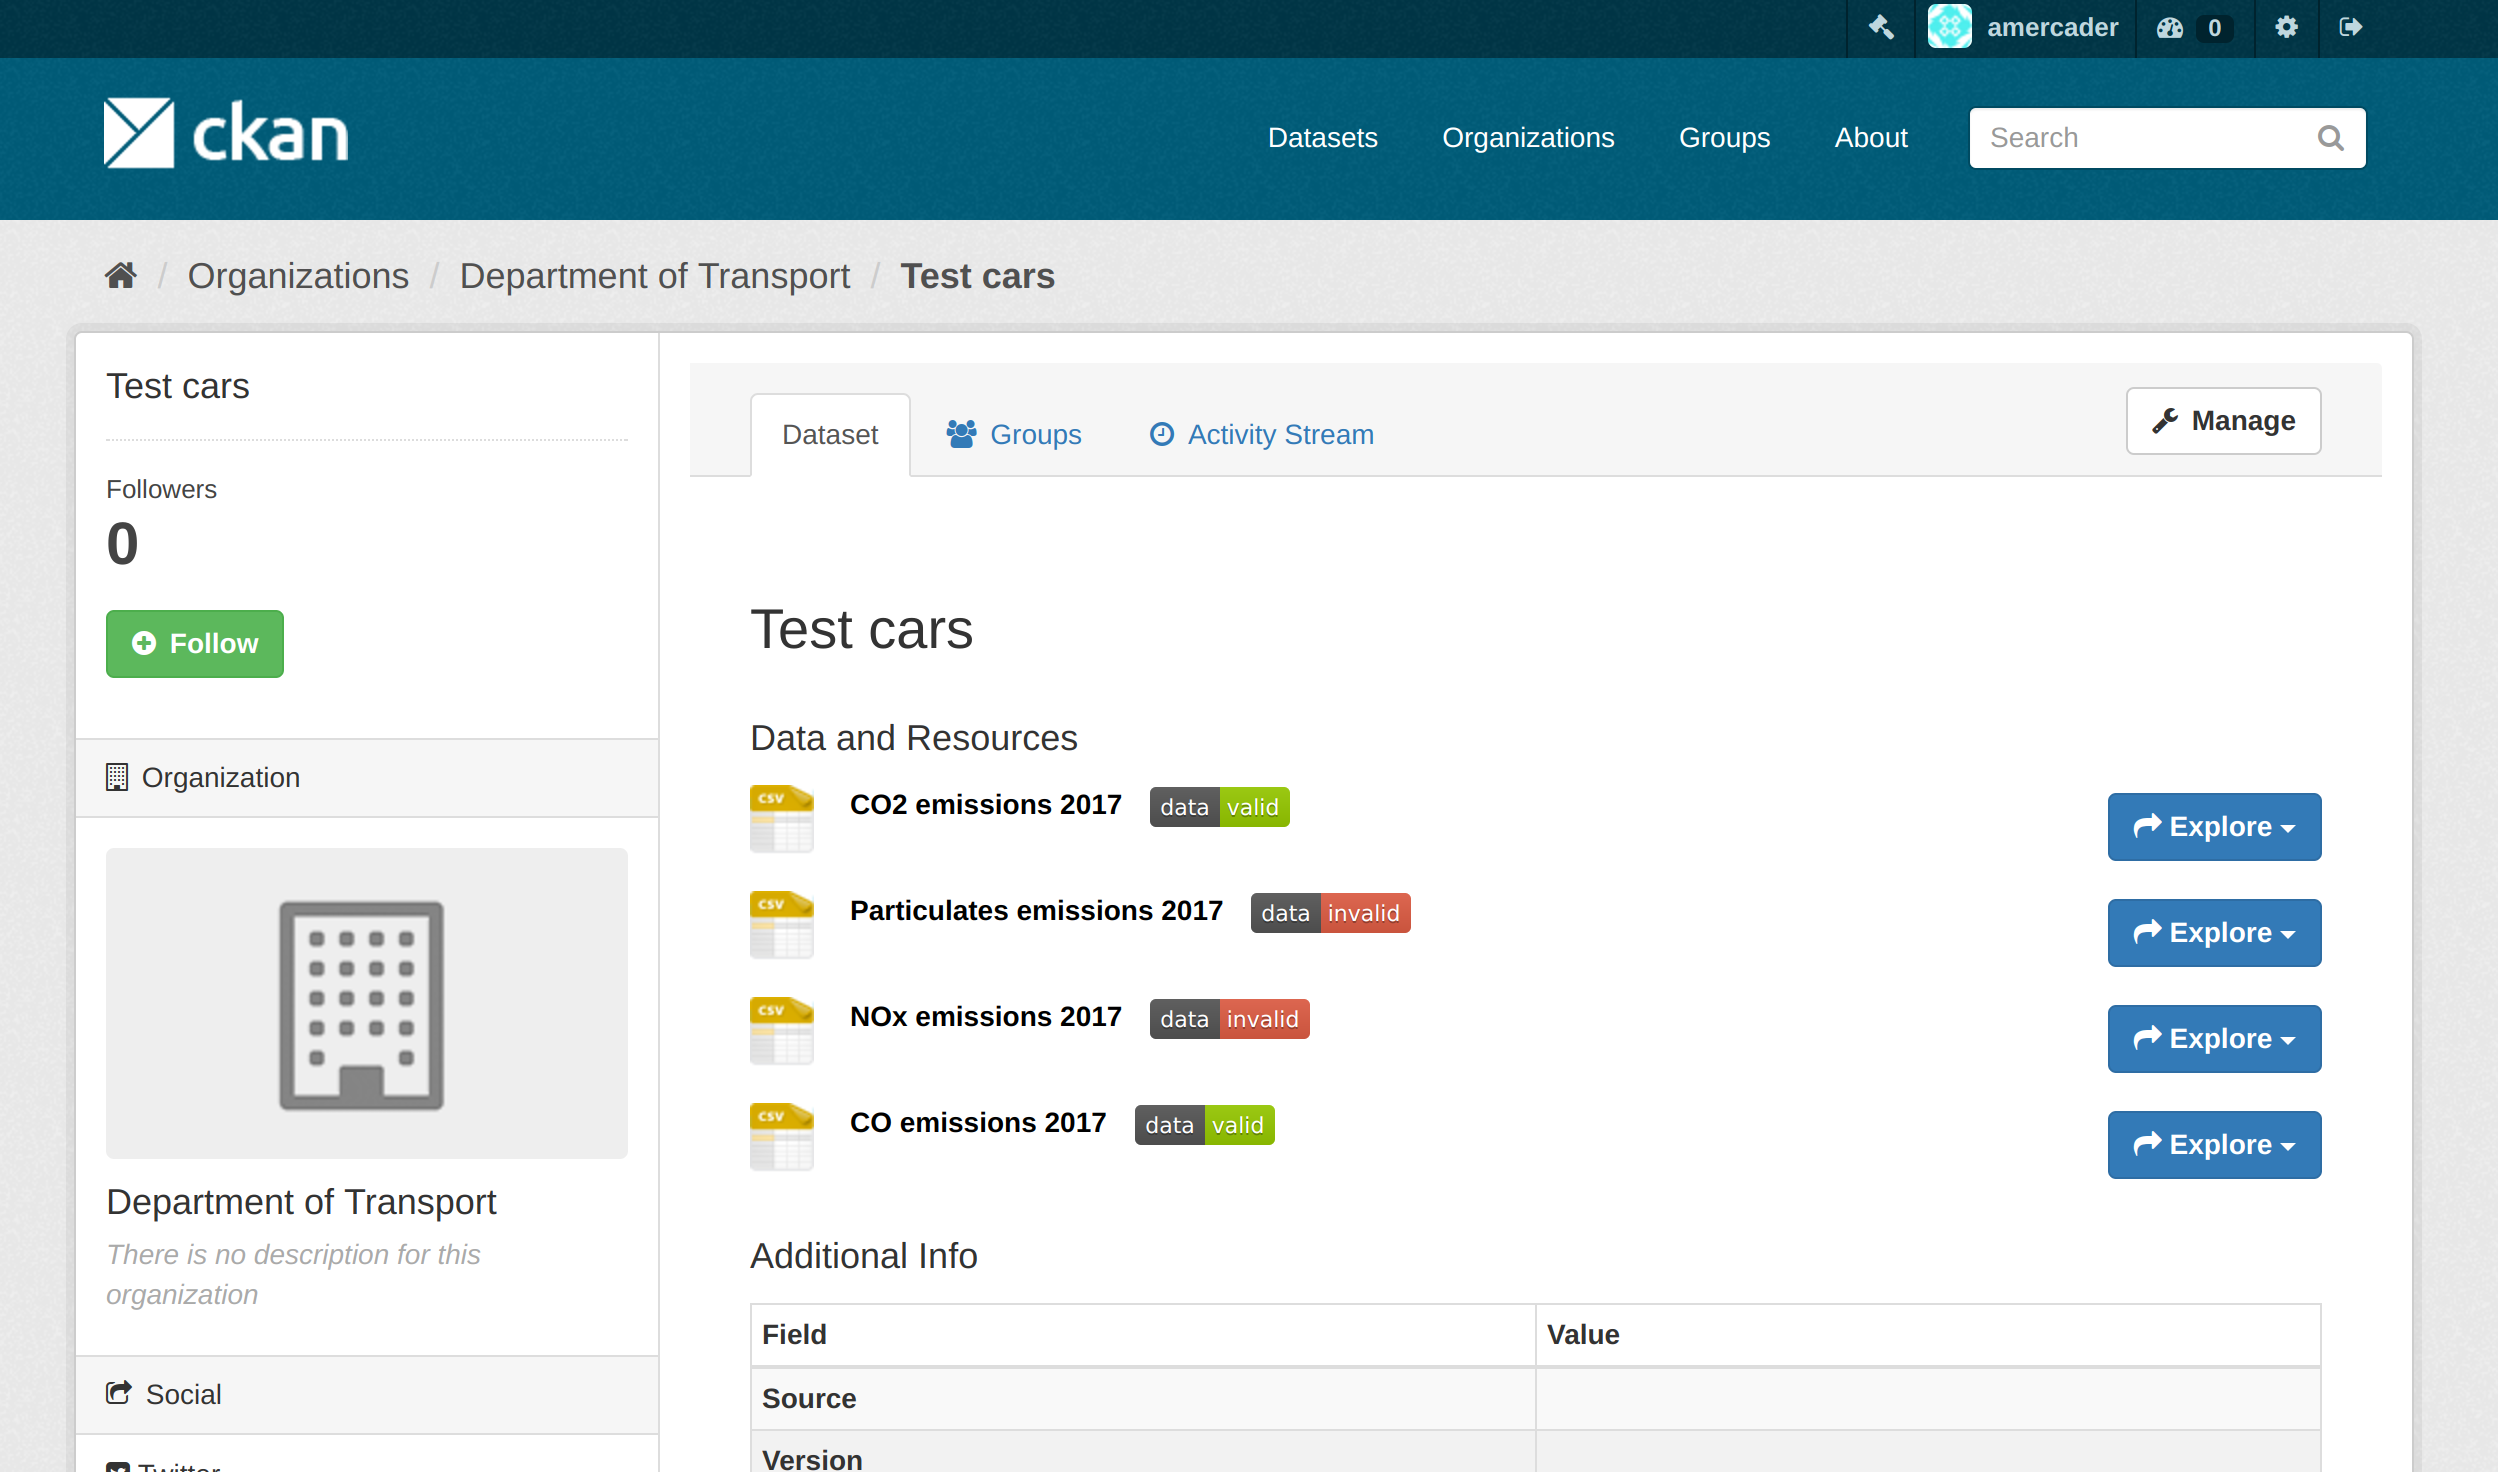Log out using the sign-out icon
This screenshot has width=2498, height=1472.
[x=2352, y=27]
